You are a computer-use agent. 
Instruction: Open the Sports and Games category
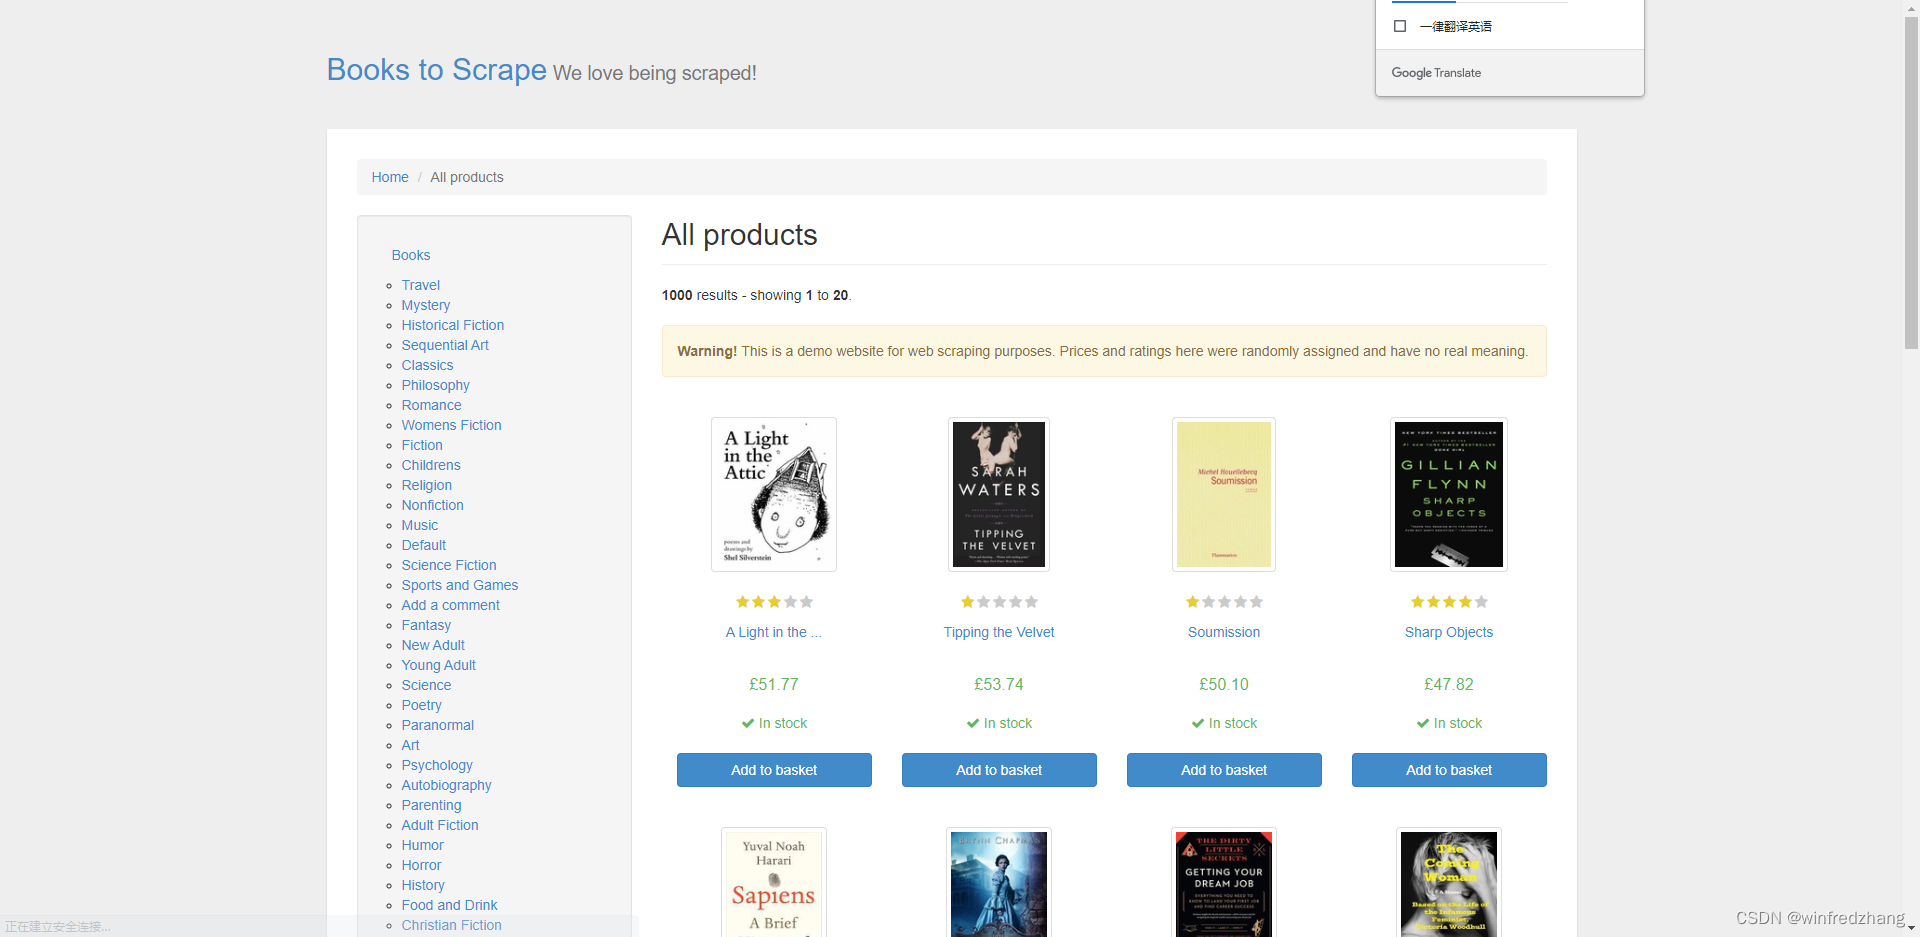click(460, 585)
